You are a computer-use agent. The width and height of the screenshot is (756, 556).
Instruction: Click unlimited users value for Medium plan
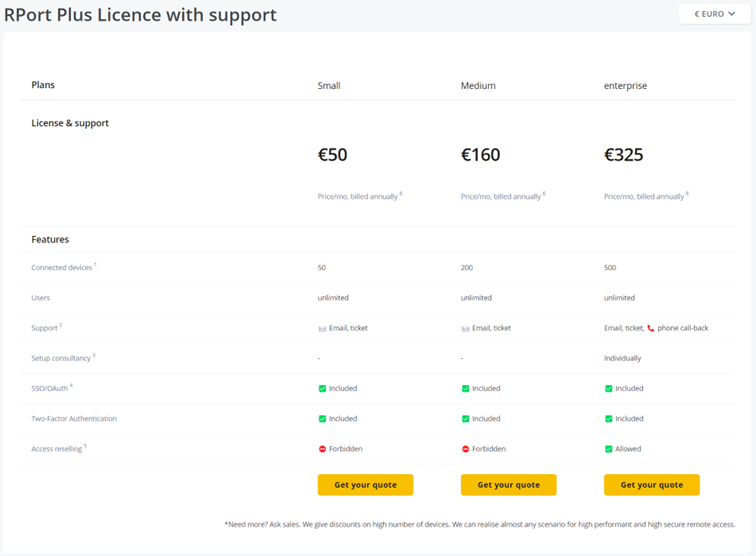click(476, 298)
